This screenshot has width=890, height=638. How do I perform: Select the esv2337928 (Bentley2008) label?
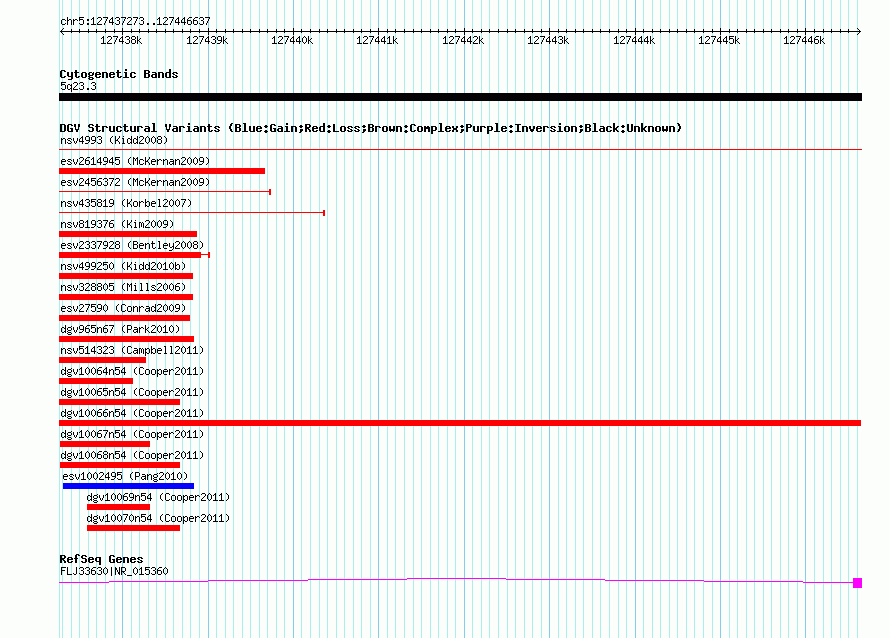132,245
